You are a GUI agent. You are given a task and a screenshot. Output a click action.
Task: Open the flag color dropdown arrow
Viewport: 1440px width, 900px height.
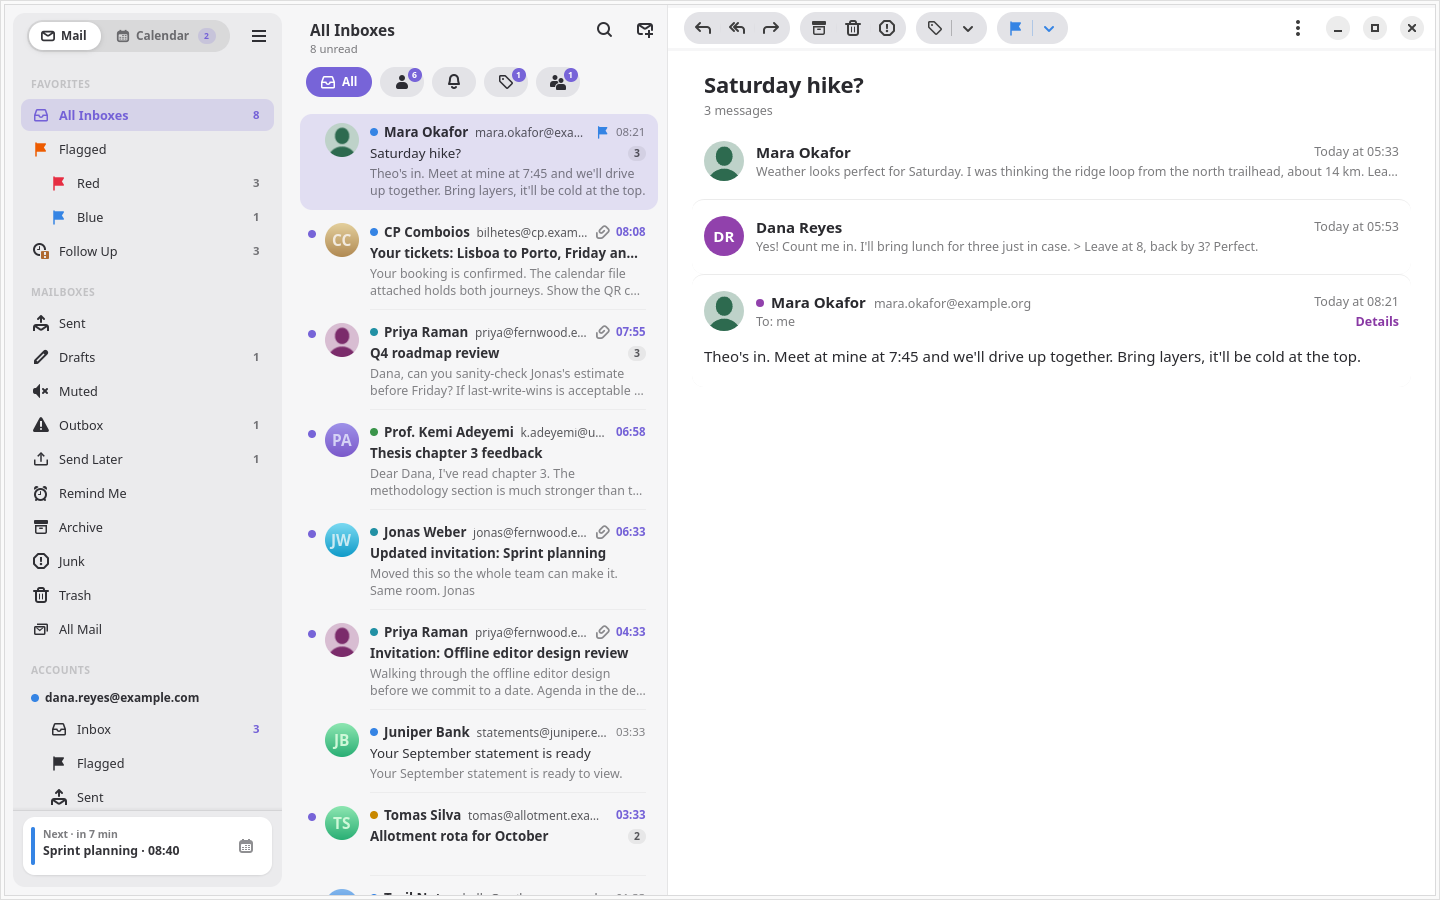(x=1049, y=28)
